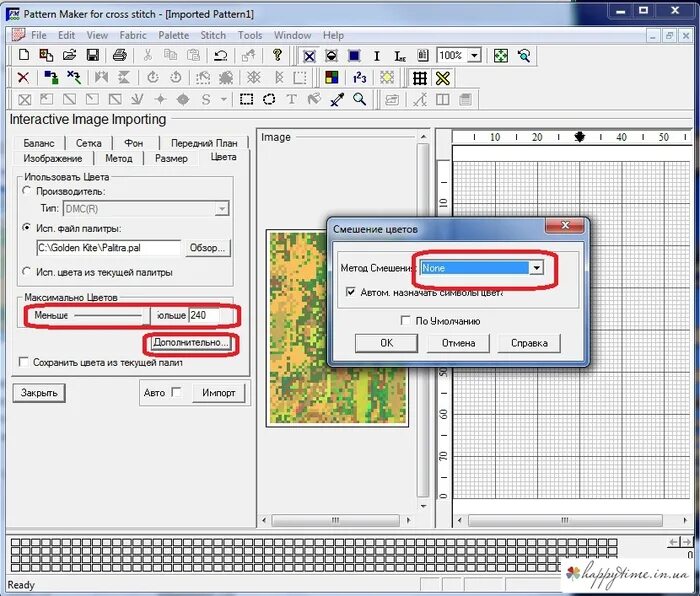Screen dimensions: 700x596
Task: Click the Information 'I' toolbar icon
Action: [x=377, y=56]
